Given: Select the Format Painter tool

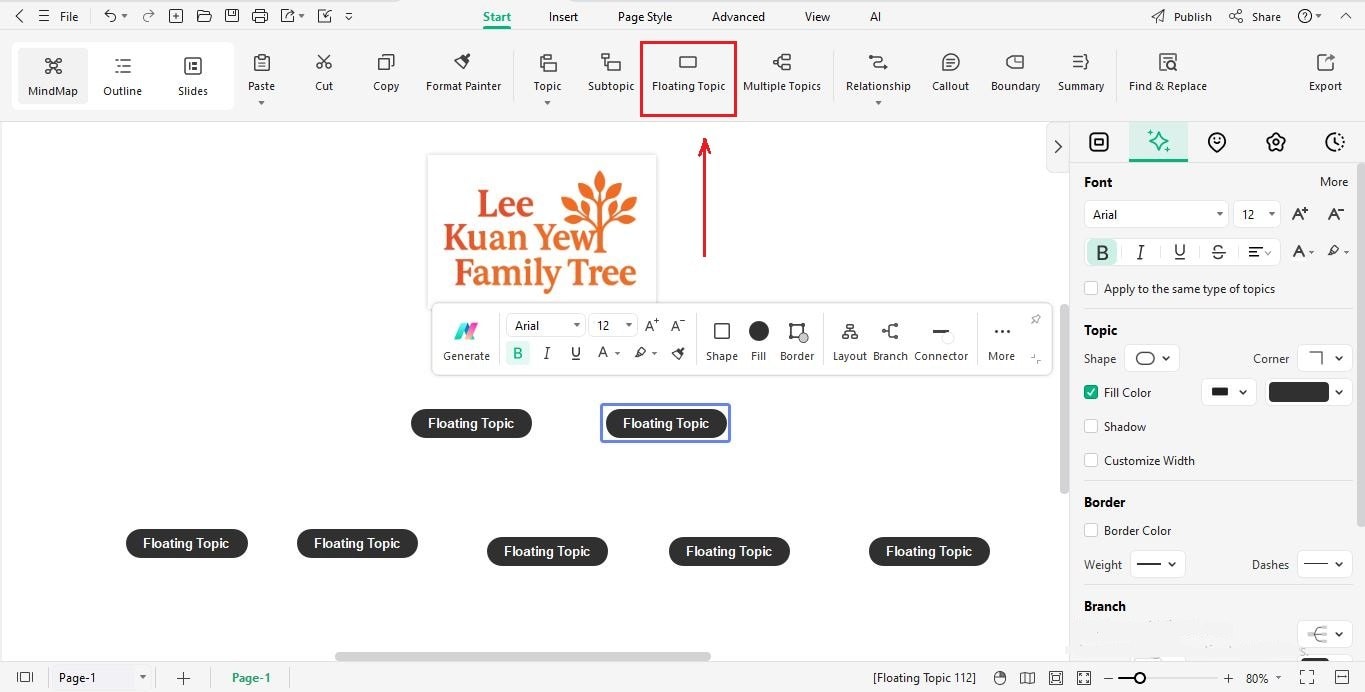Looking at the screenshot, I should pos(463,74).
